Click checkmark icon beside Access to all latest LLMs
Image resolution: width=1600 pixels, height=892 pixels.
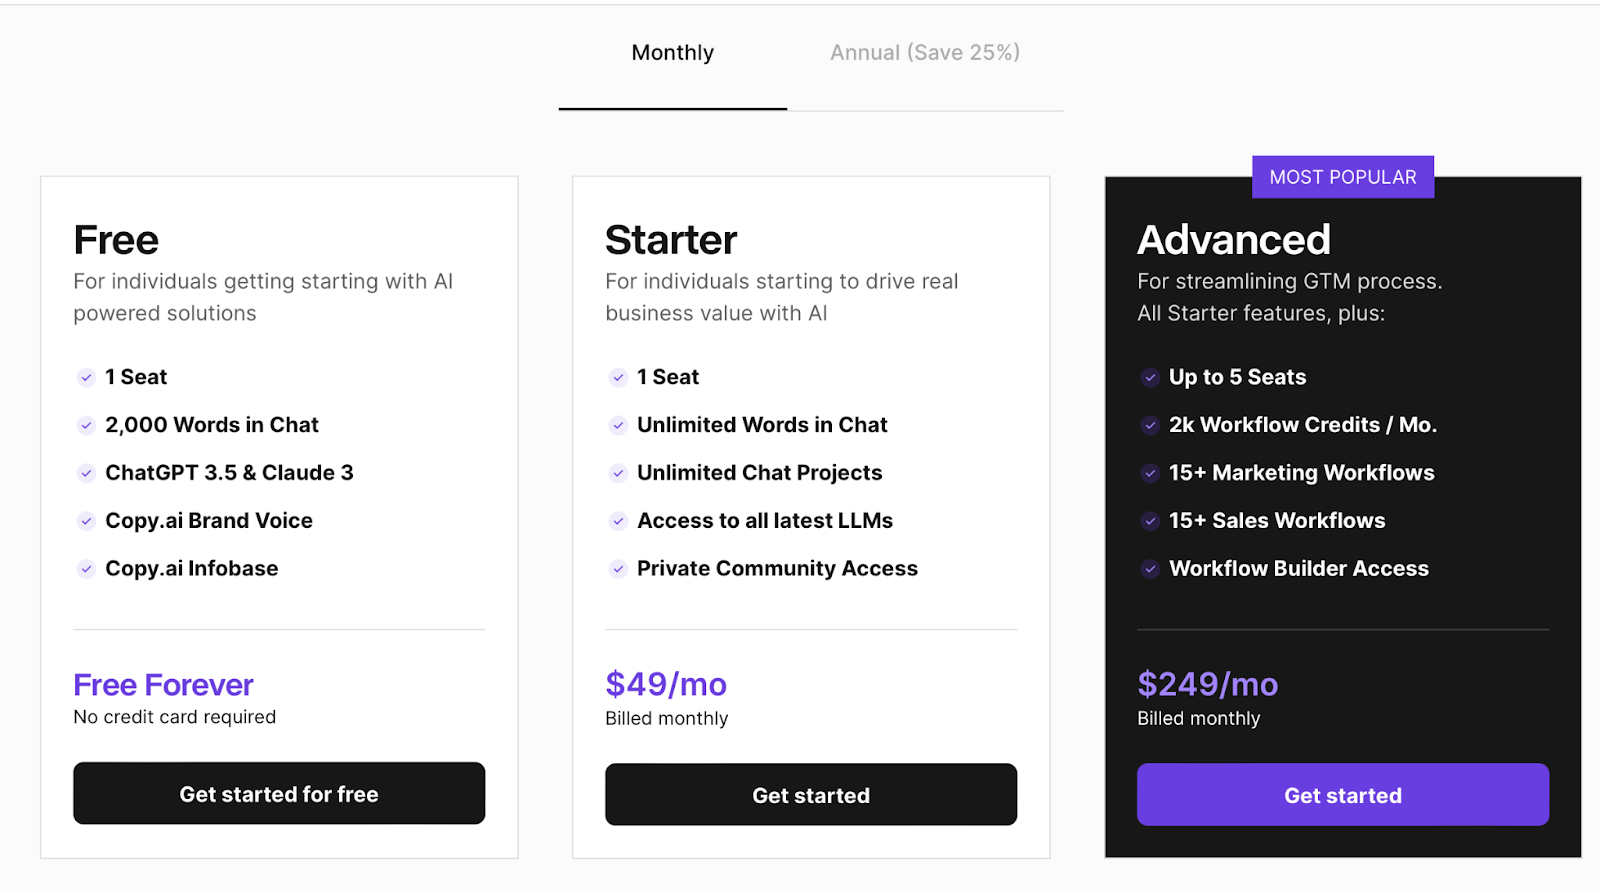[618, 521]
